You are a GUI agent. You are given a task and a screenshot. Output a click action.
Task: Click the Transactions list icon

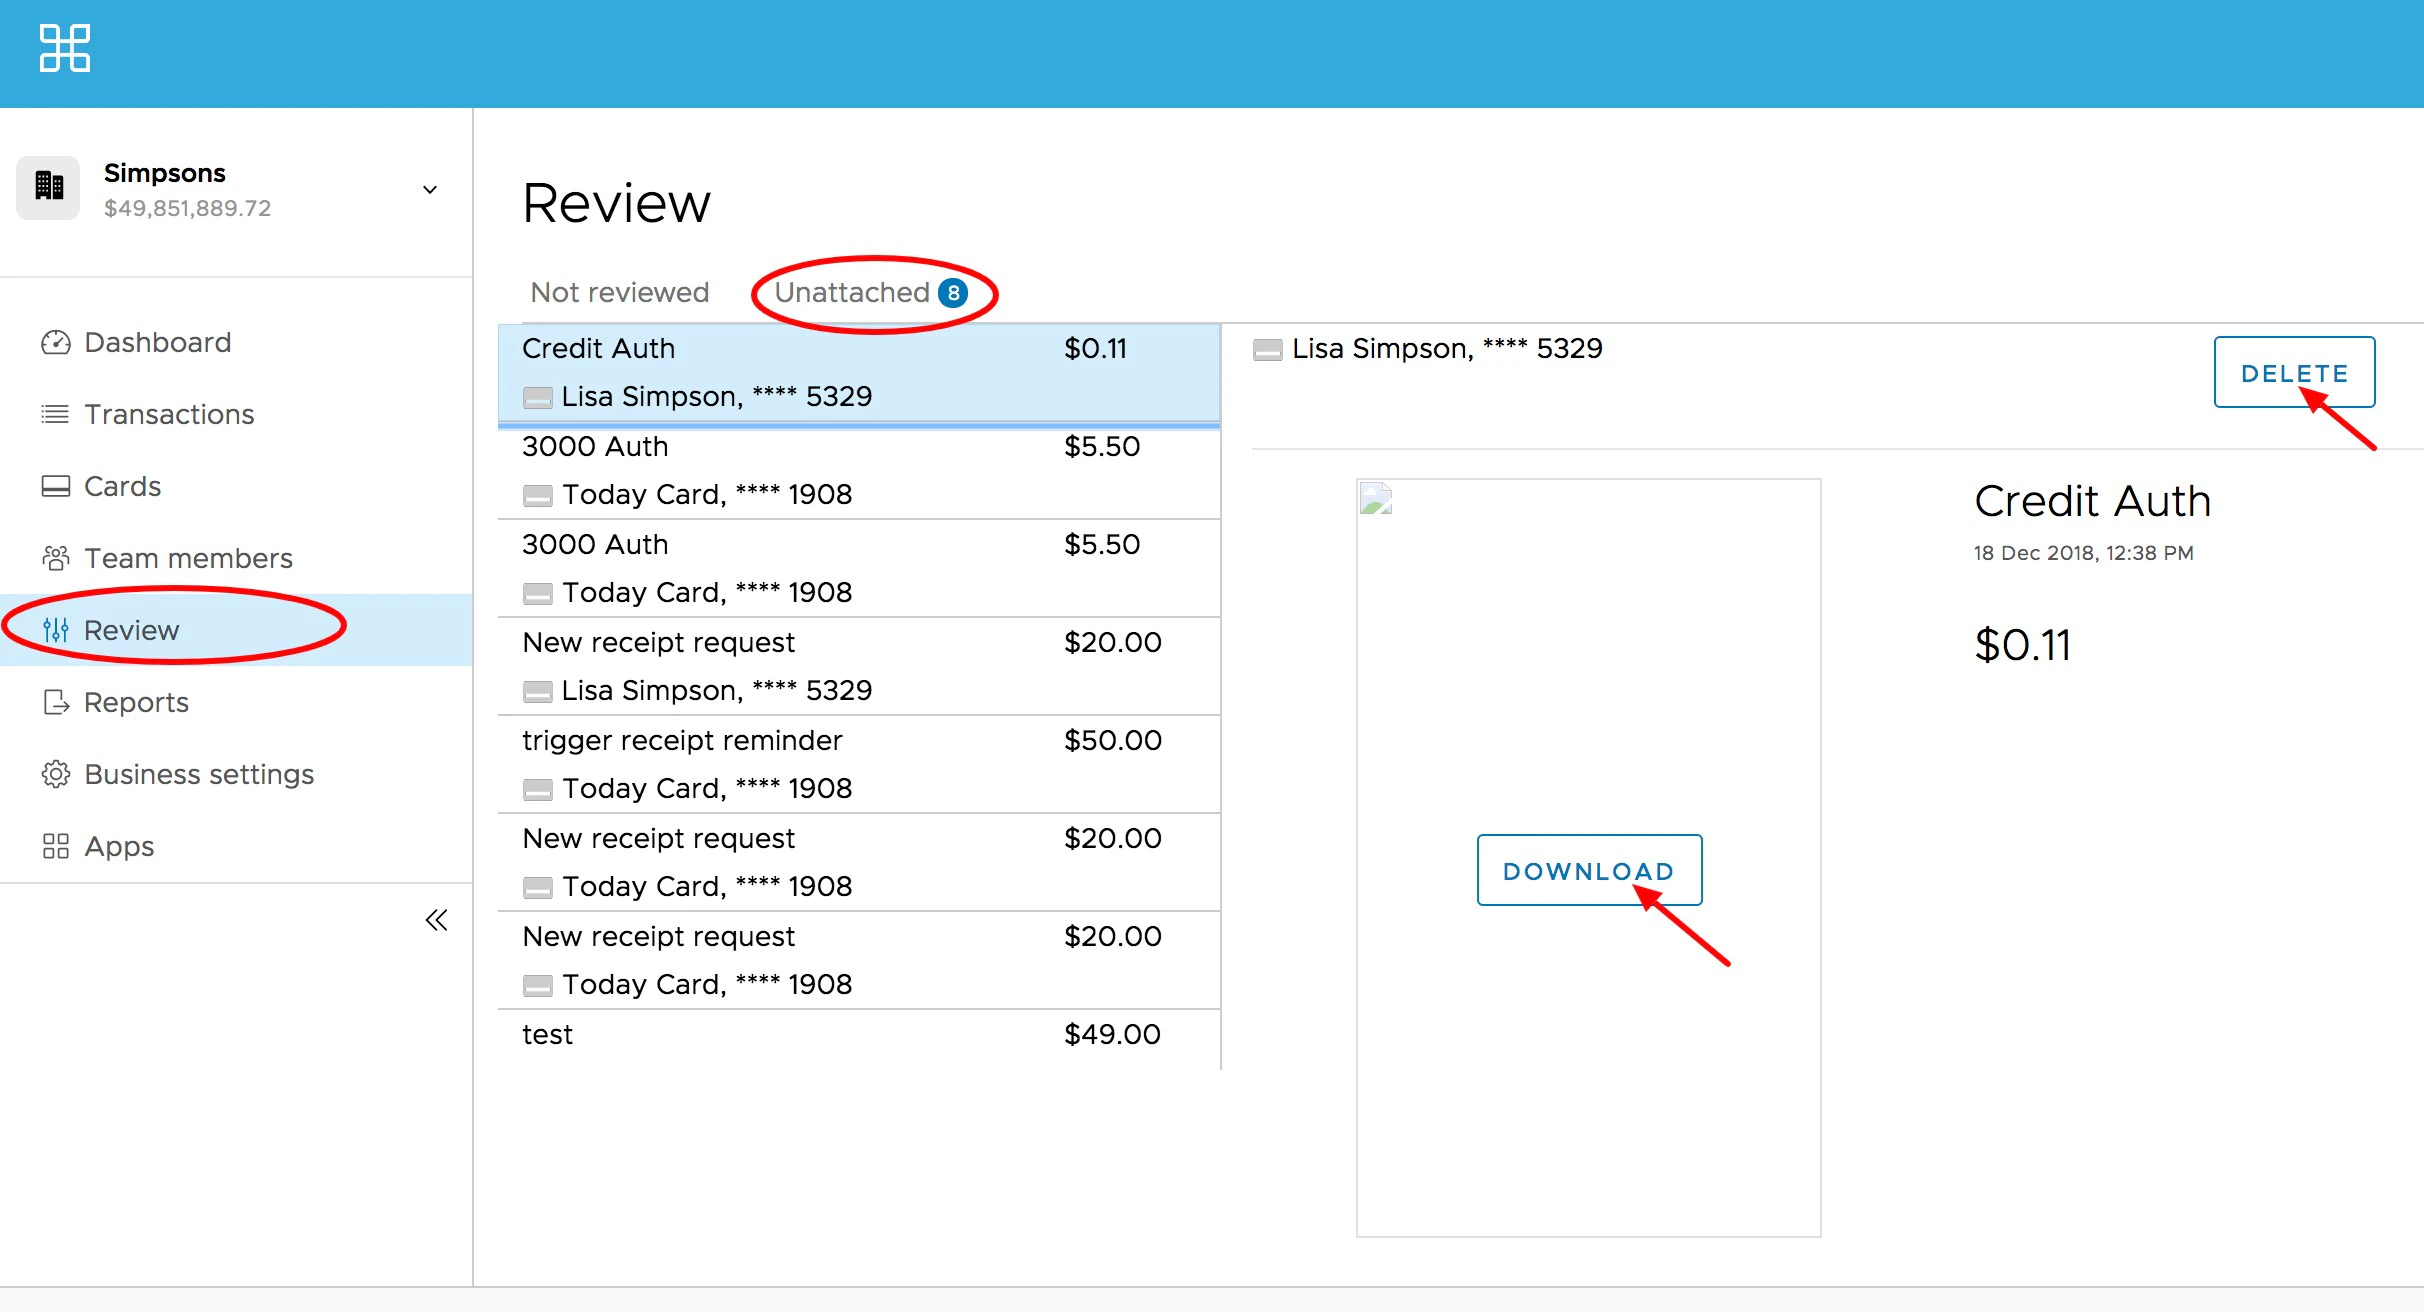pyautogui.click(x=55, y=415)
